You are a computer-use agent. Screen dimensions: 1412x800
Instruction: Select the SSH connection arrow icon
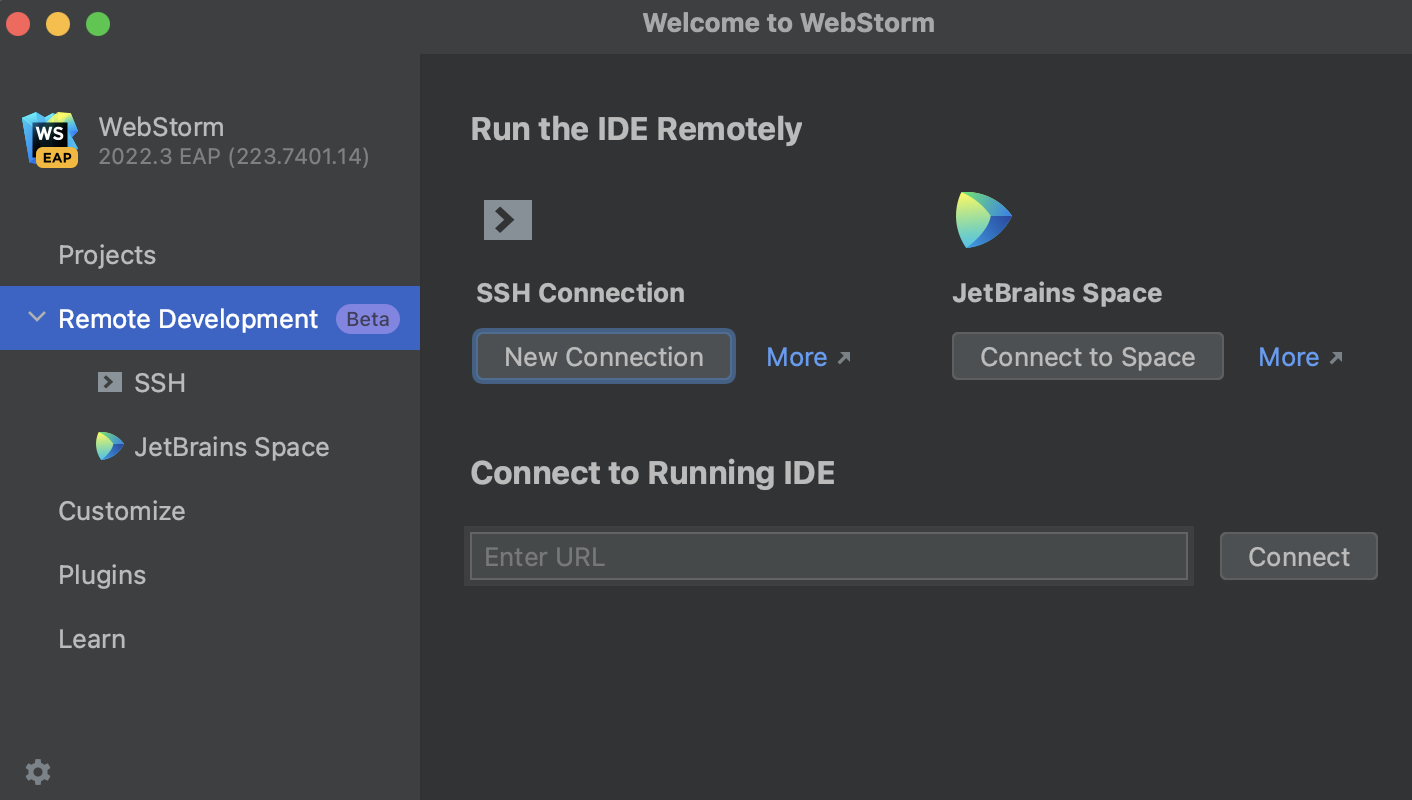507,219
